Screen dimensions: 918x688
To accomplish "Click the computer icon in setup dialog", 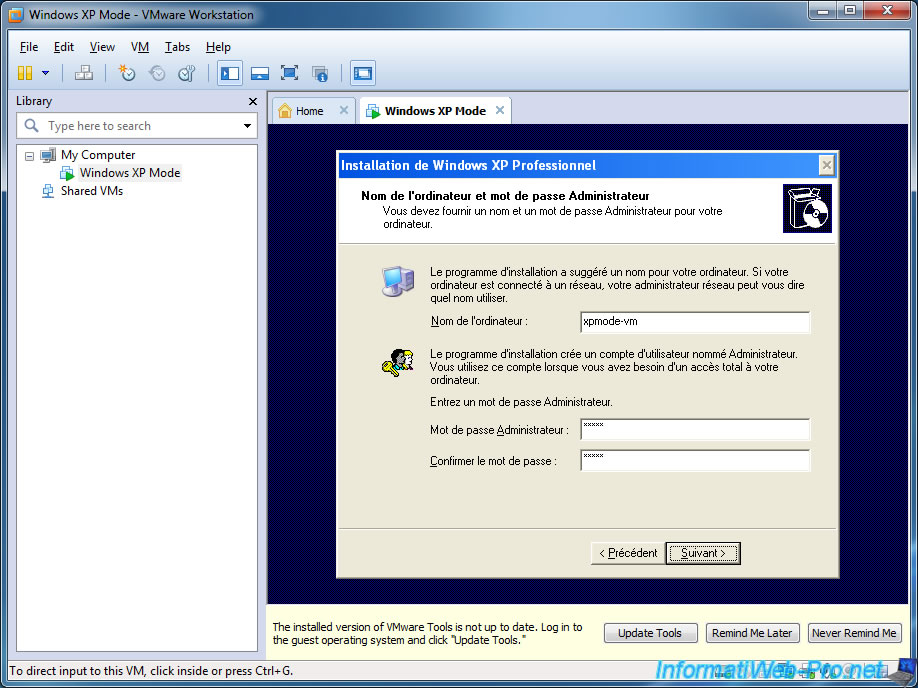I will (398, 281).
